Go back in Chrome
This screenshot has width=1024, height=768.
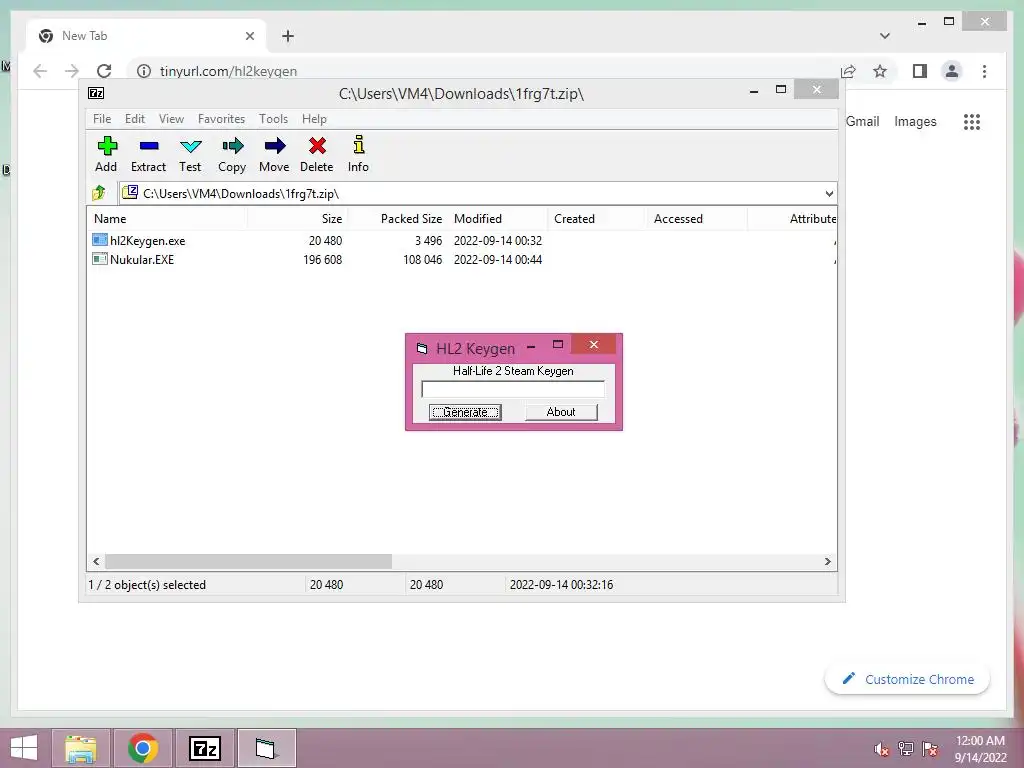pos(40,71)
